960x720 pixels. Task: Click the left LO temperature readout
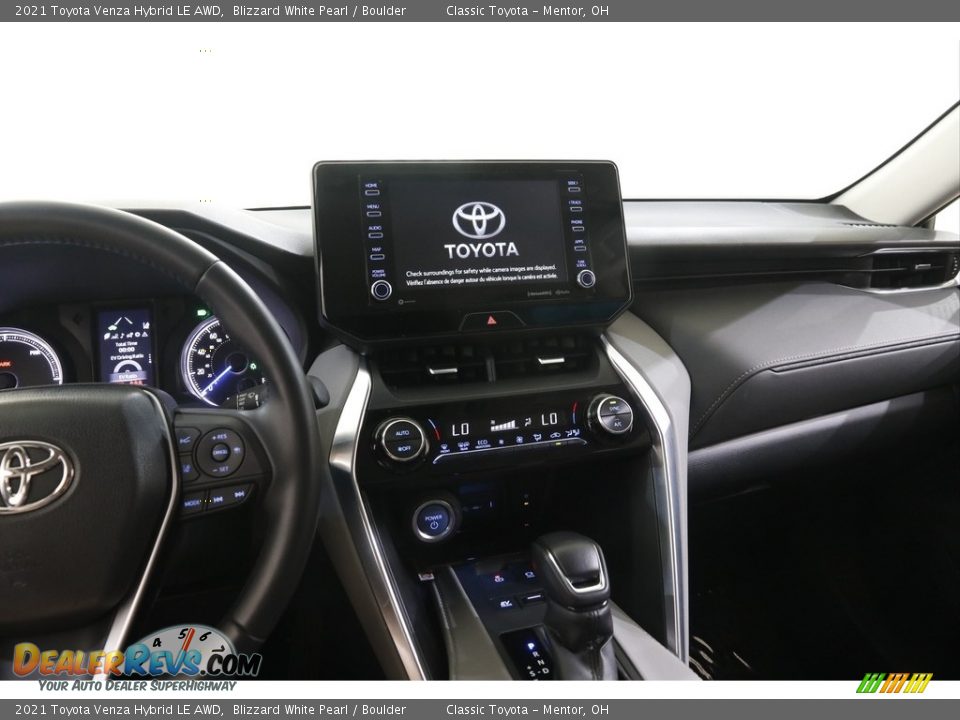pos(460,429)
